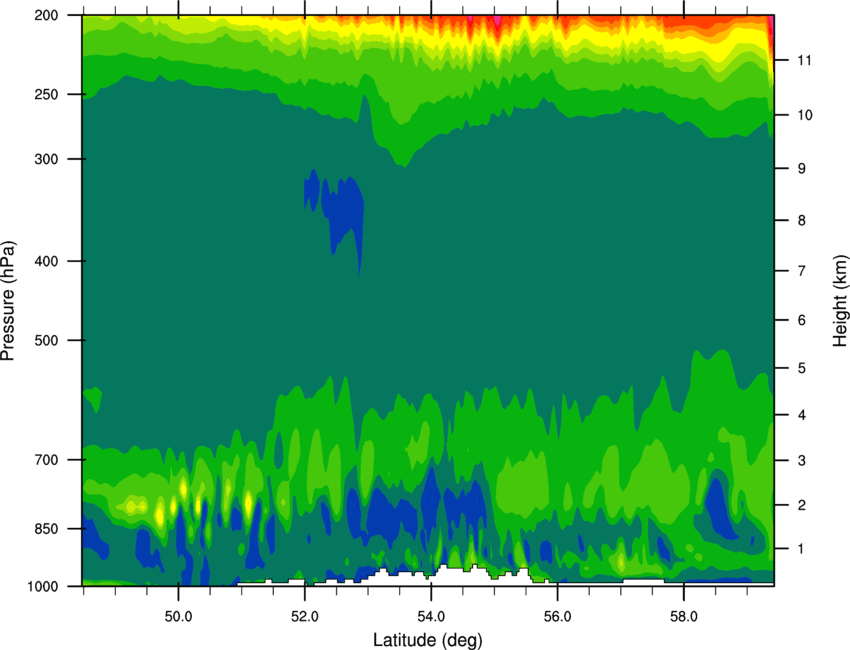Pick the 3 km height label

tap(802, 461)
